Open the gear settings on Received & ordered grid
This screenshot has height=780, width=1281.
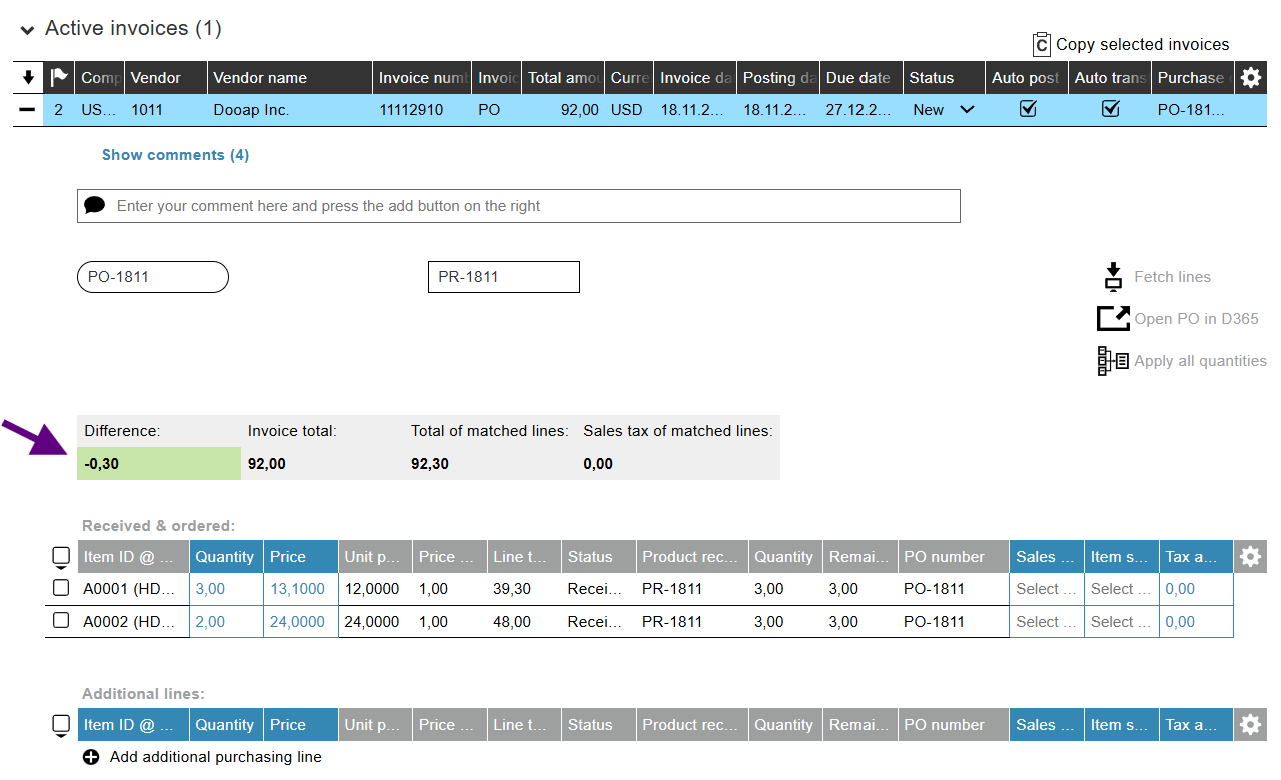[x=1251, y=556]
